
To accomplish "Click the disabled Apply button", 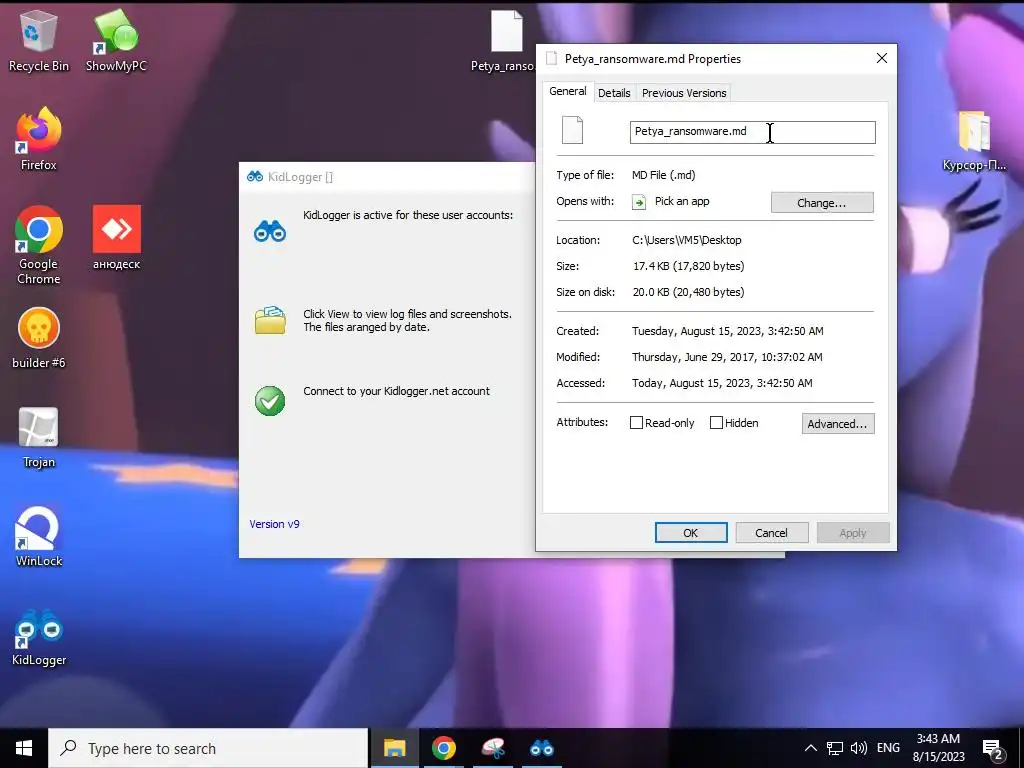I will (852, 533).
